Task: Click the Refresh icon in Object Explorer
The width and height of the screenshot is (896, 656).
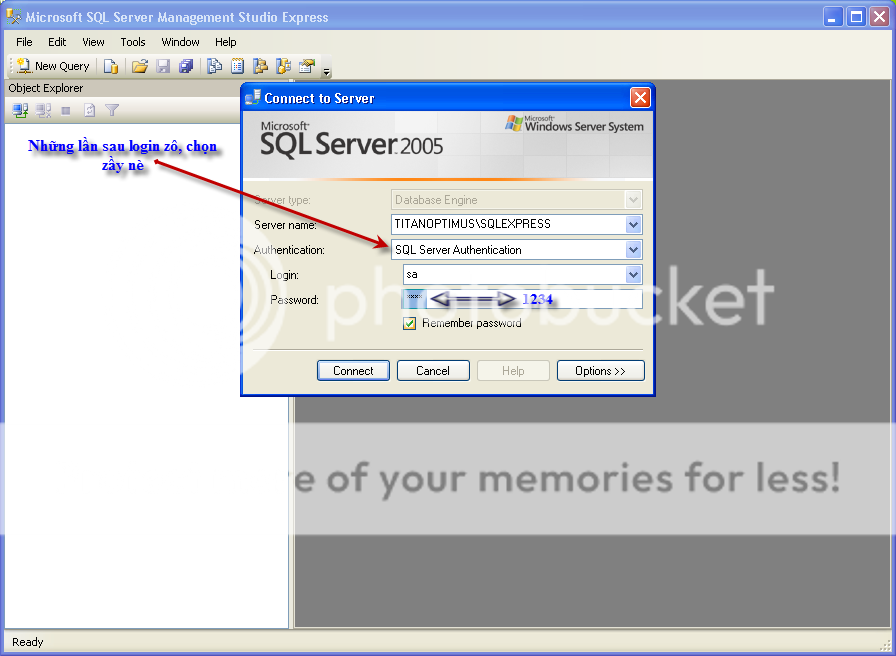Action: (x=89, y=110)
